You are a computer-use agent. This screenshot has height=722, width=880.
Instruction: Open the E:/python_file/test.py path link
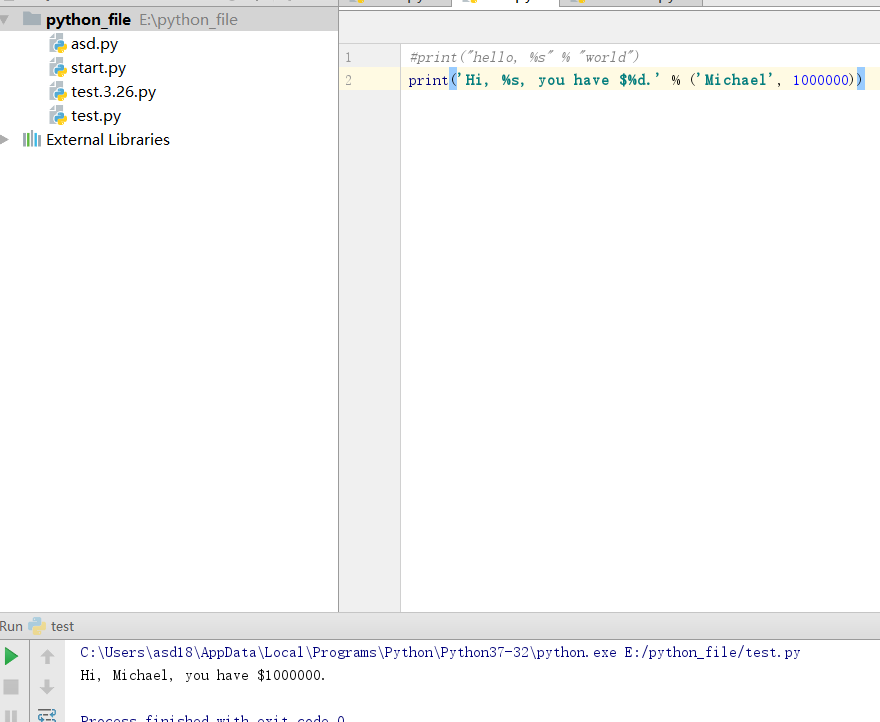(x=712, y=652)
